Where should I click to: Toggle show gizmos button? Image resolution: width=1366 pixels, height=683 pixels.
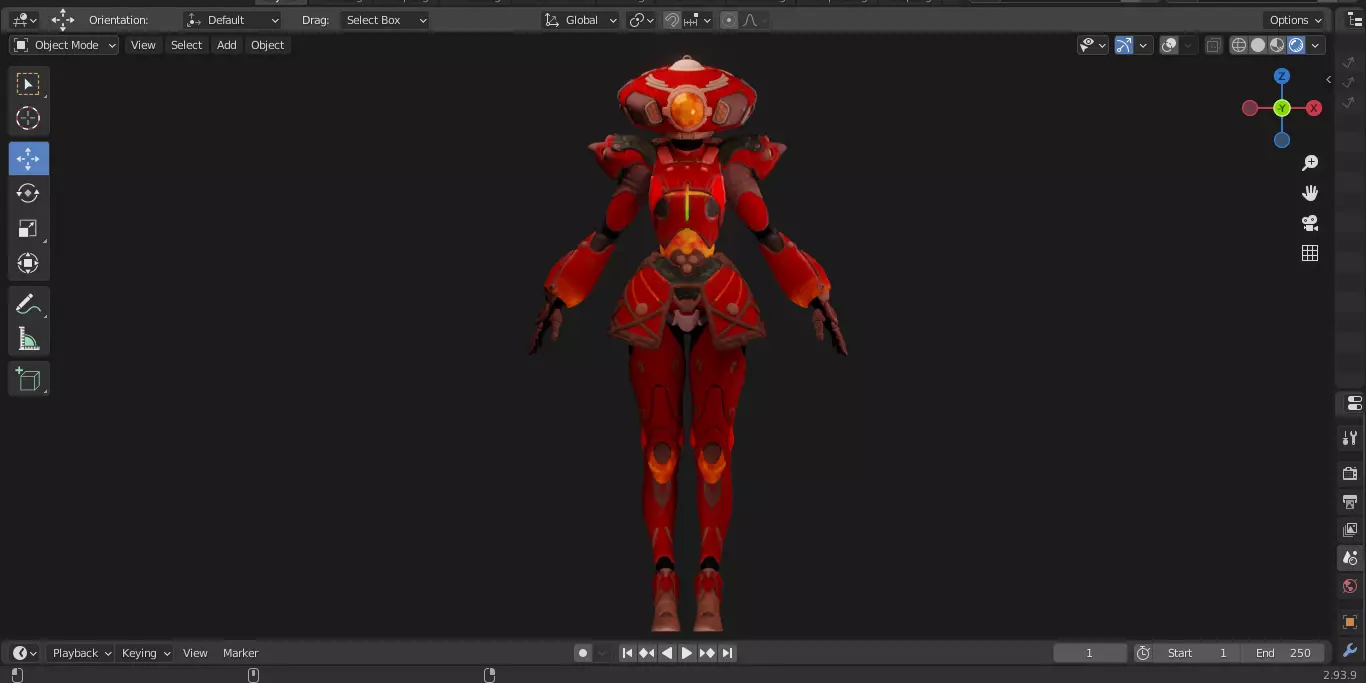[x=1124, y=45]
